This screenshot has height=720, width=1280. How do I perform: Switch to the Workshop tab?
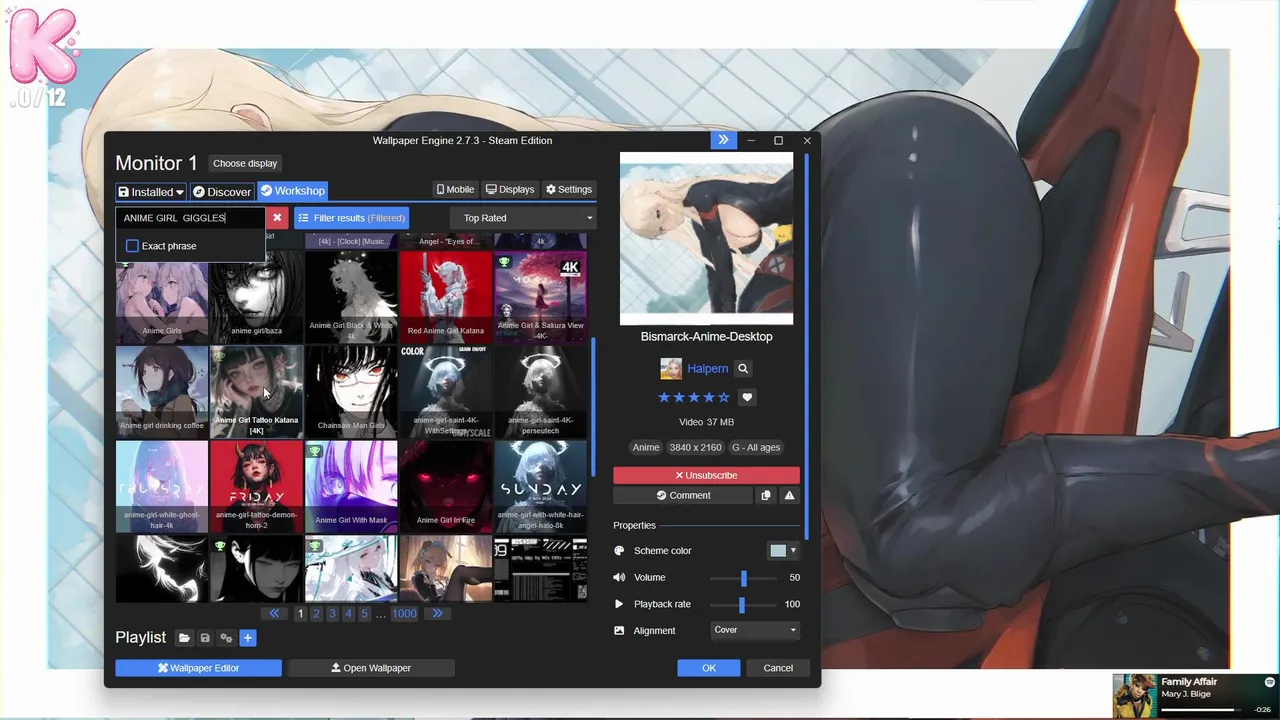point(292,191)
